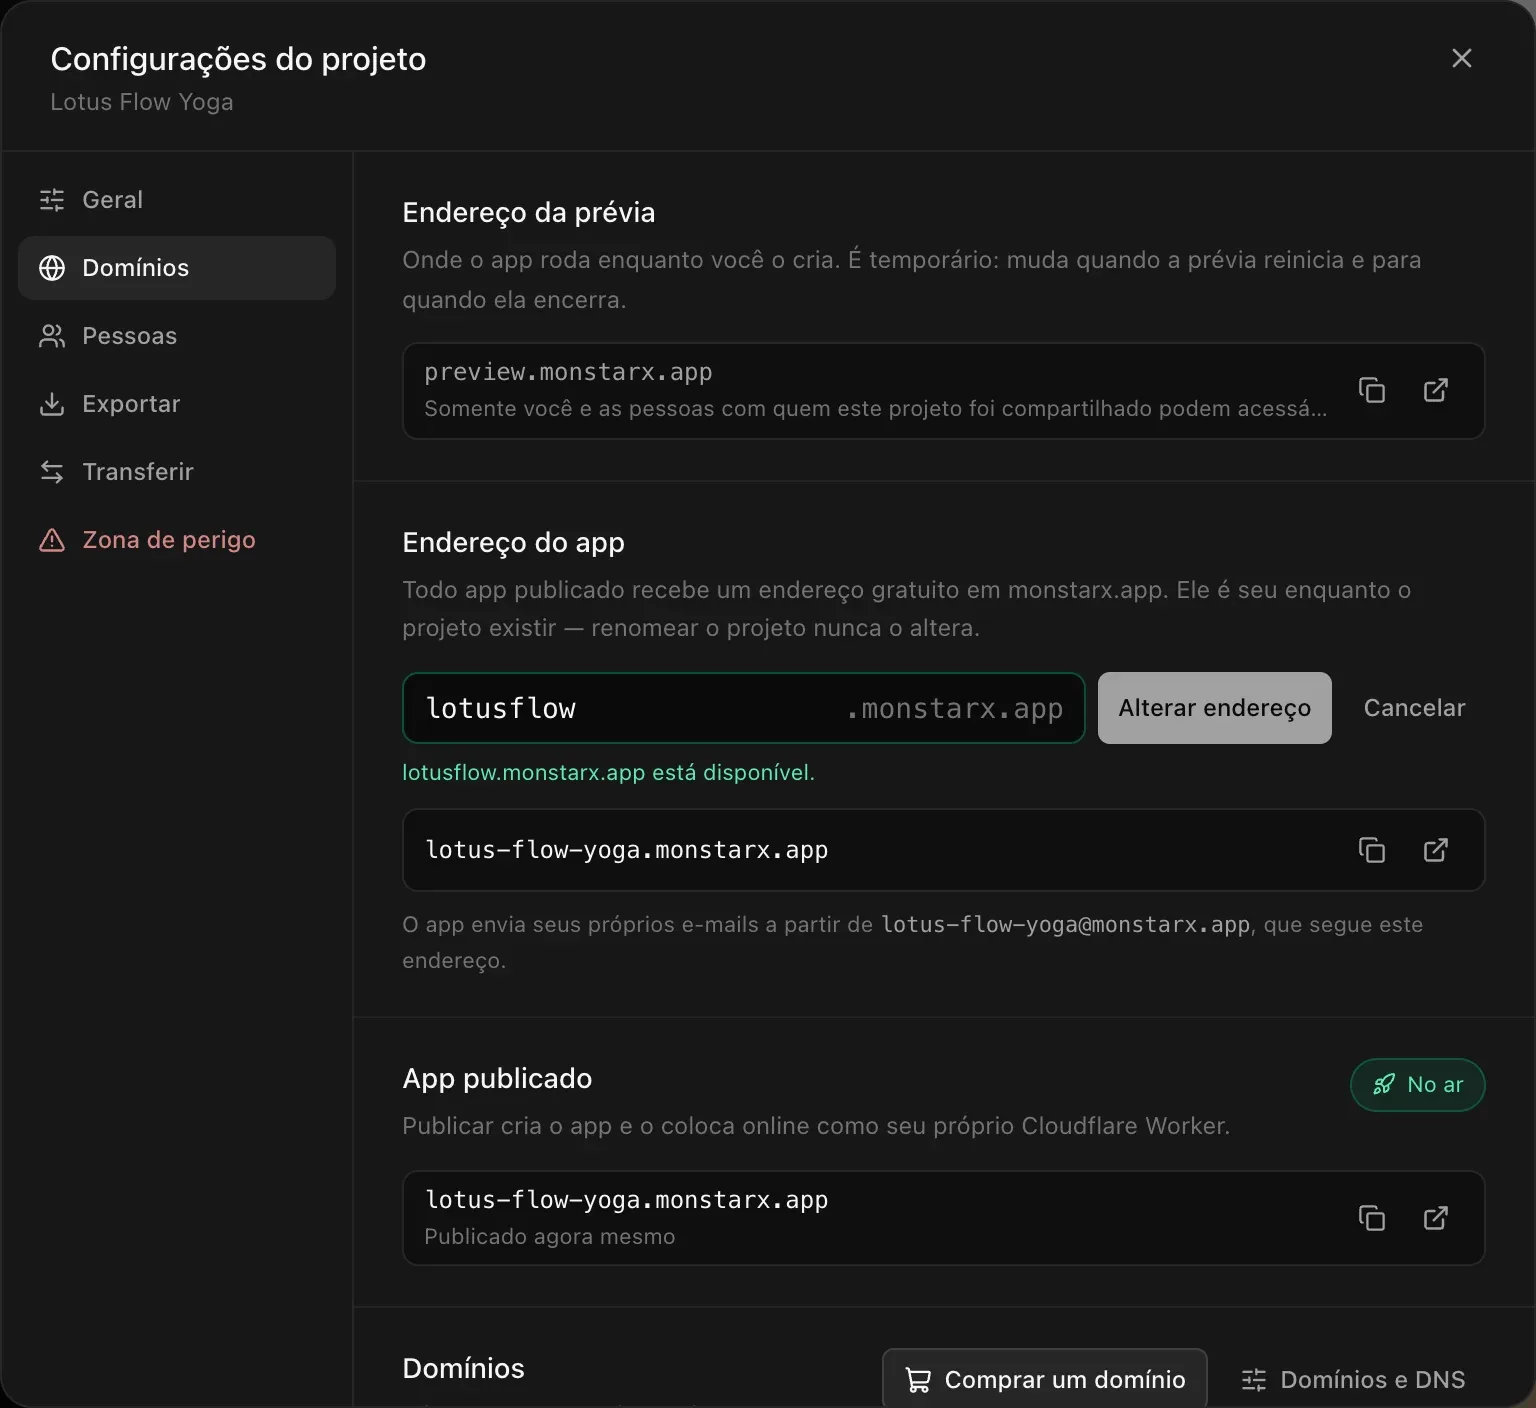
Task: Open the app address below the availability message
Action: [1435, 850]
